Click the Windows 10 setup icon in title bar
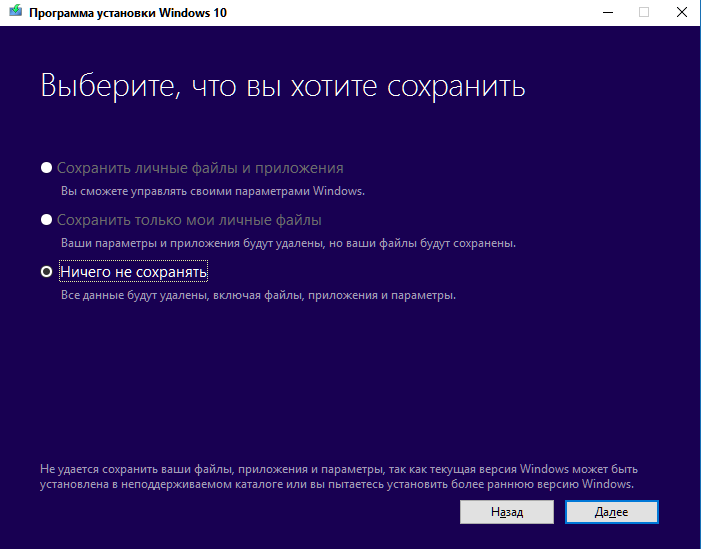This screenshot has height=549, width=701. click(16, 11)
